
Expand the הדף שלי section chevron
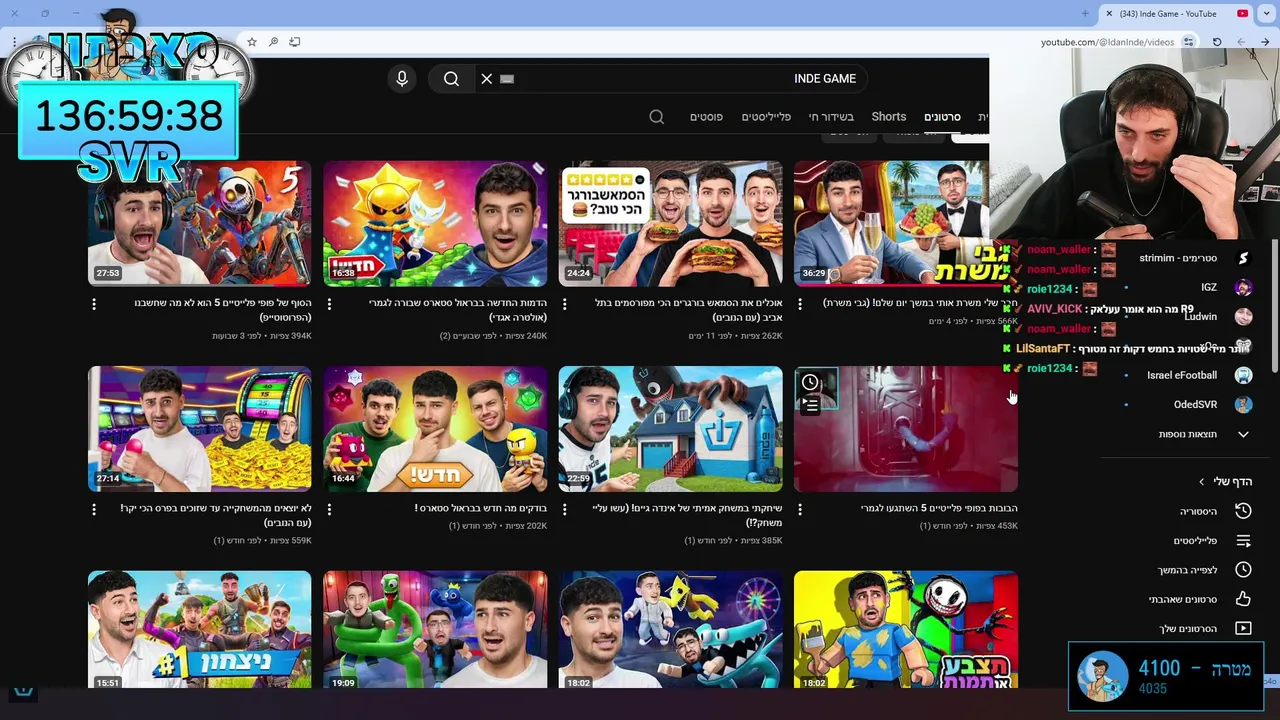(x=1202, y=482)
